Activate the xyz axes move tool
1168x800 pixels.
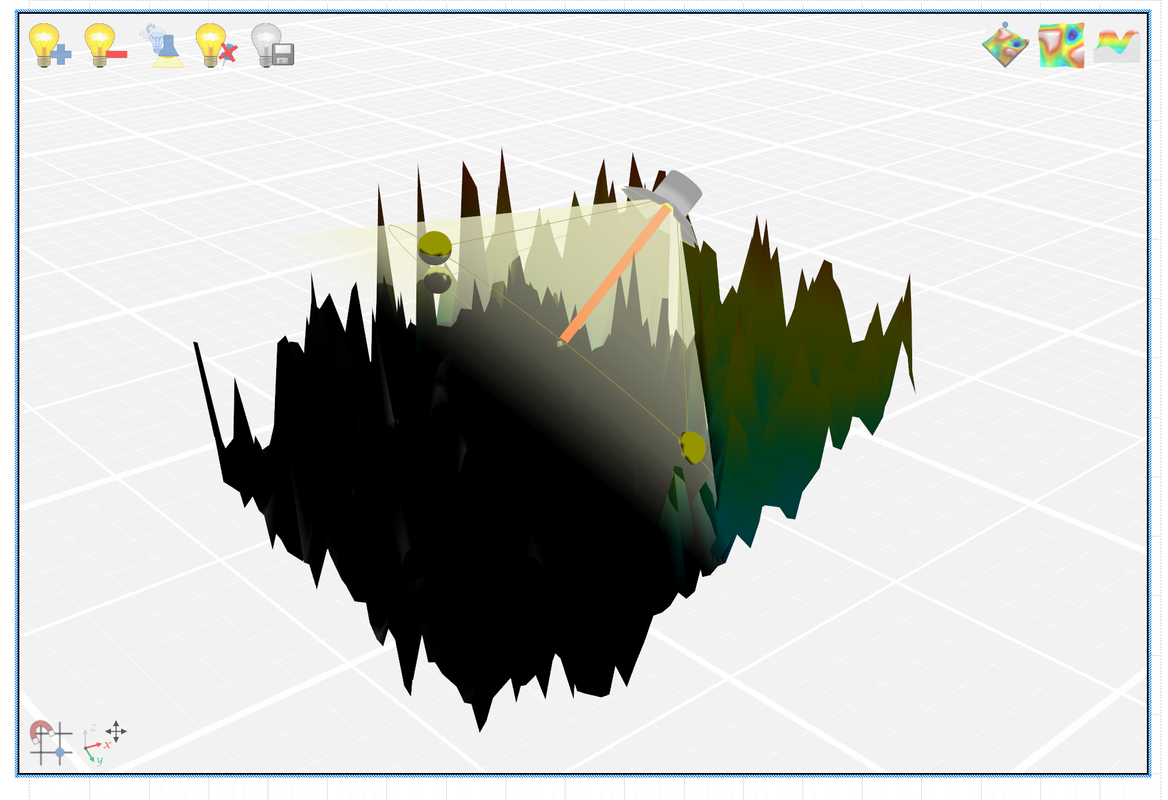tap(104, 742)
